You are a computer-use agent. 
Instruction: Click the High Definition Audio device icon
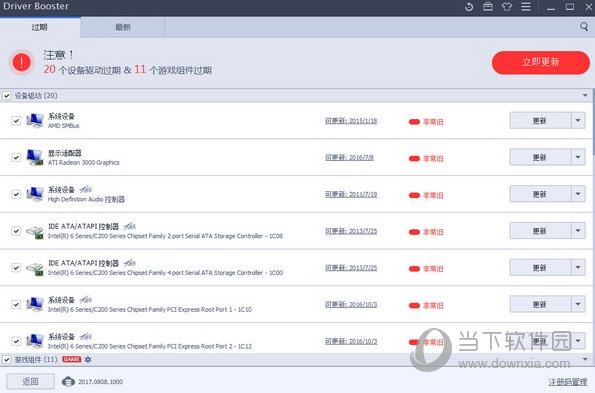pos(35,194)
